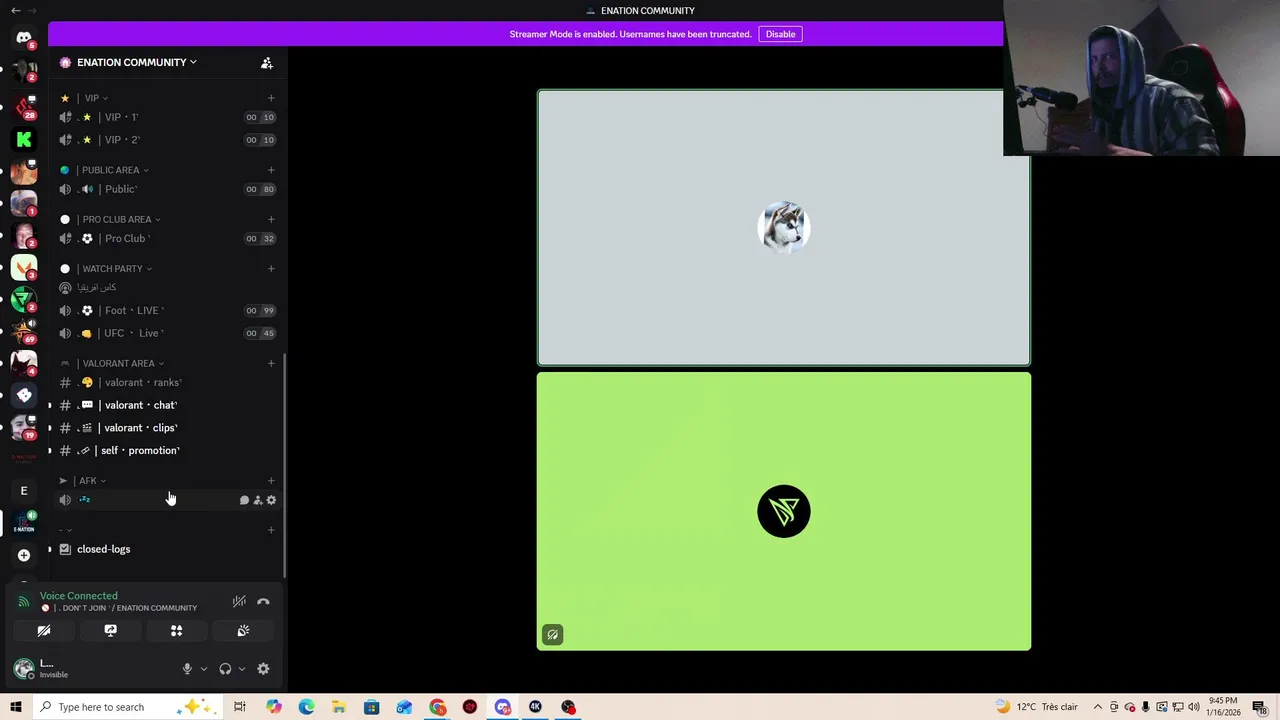Show hidden system tray icons

pos(1098,707)
